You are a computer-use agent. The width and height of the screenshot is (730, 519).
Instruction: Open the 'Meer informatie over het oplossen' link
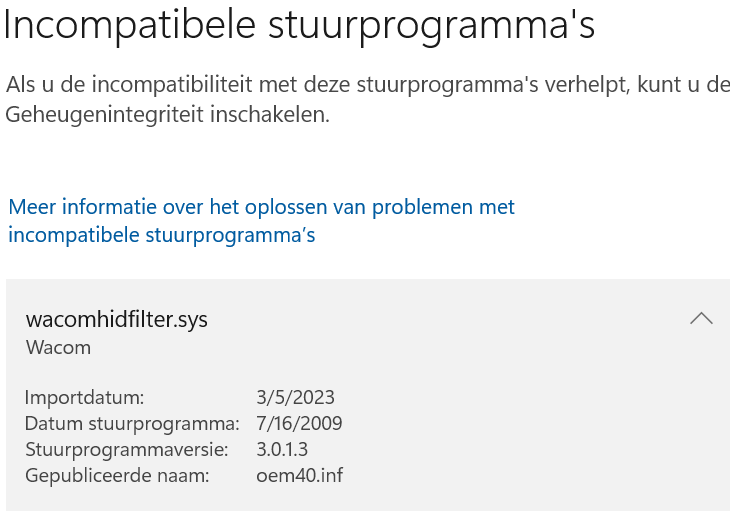click(x=261, y=208)
